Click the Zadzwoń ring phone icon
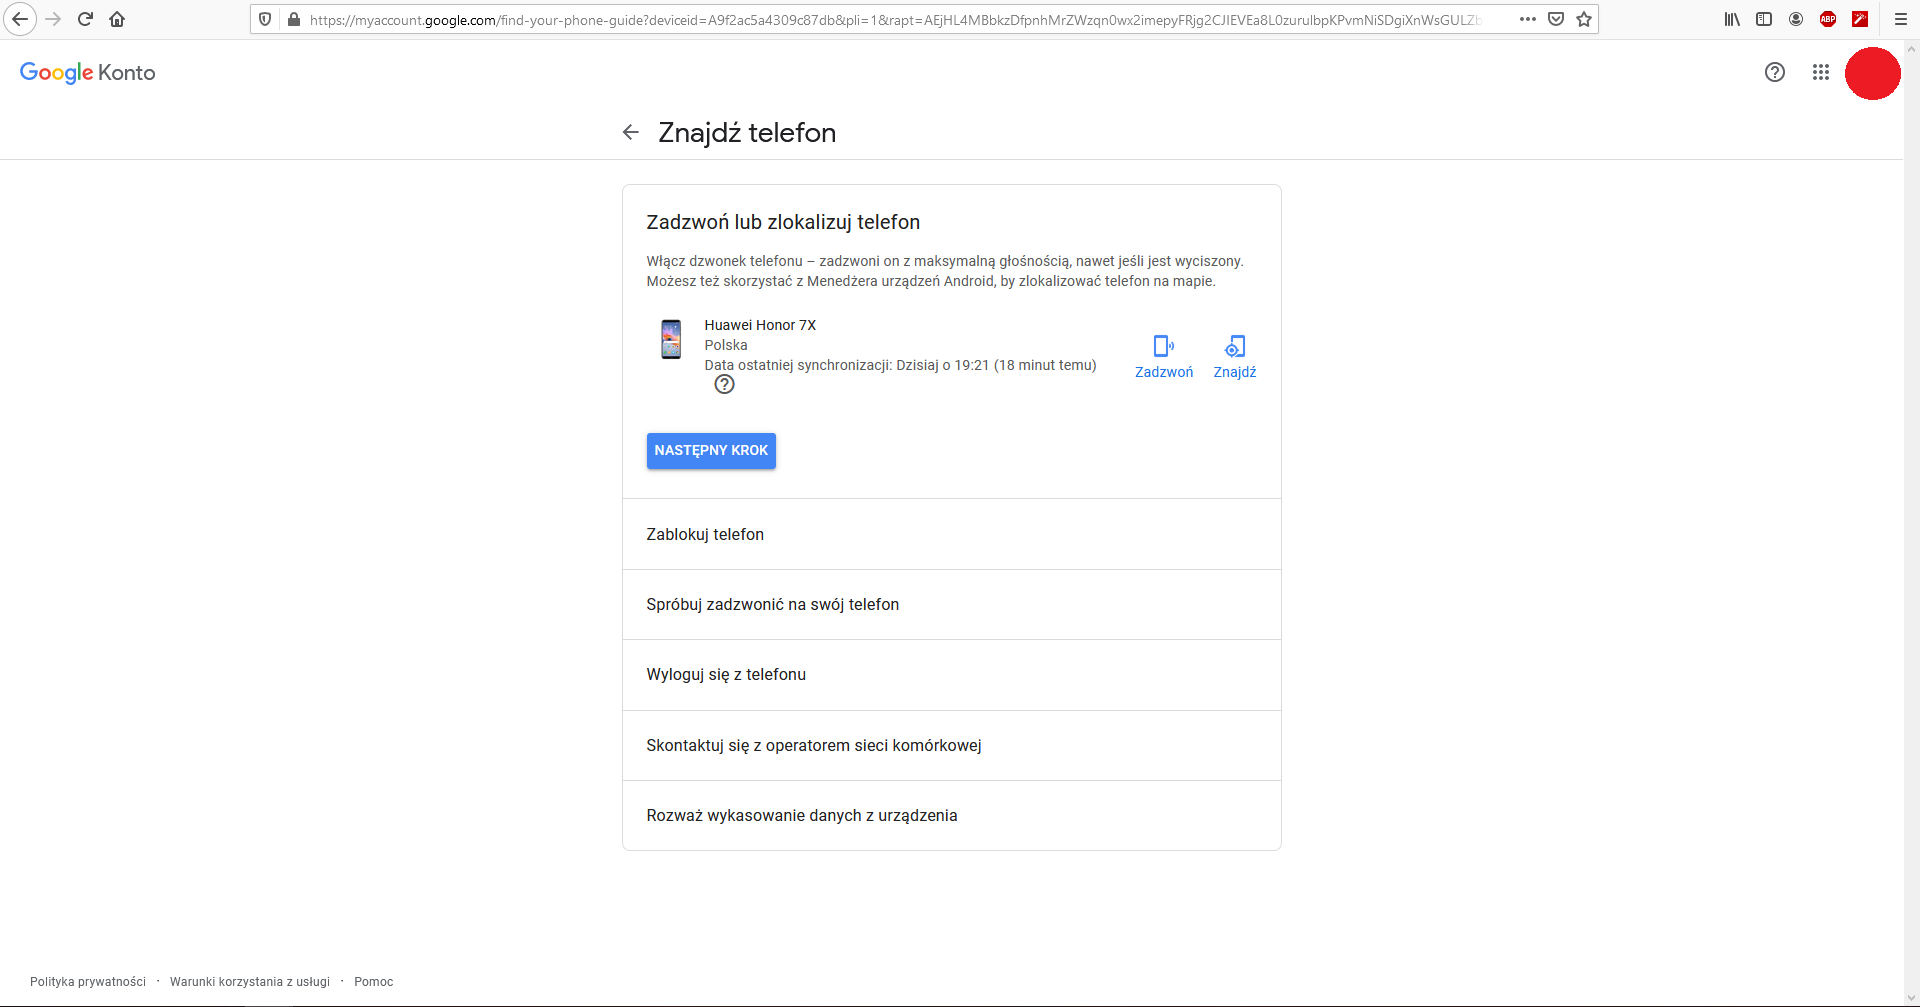 coord(1163,347)
